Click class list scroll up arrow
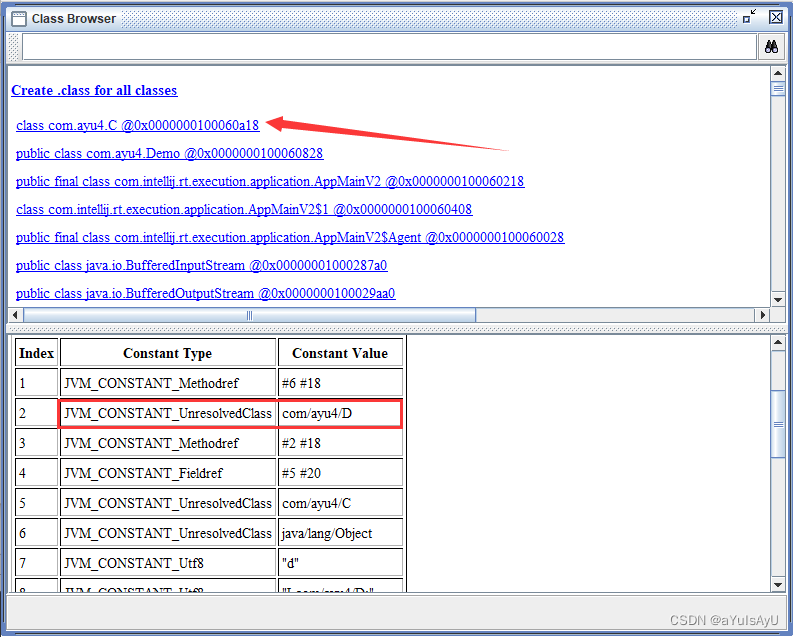The image size is (793, 637). click(778, 74)
